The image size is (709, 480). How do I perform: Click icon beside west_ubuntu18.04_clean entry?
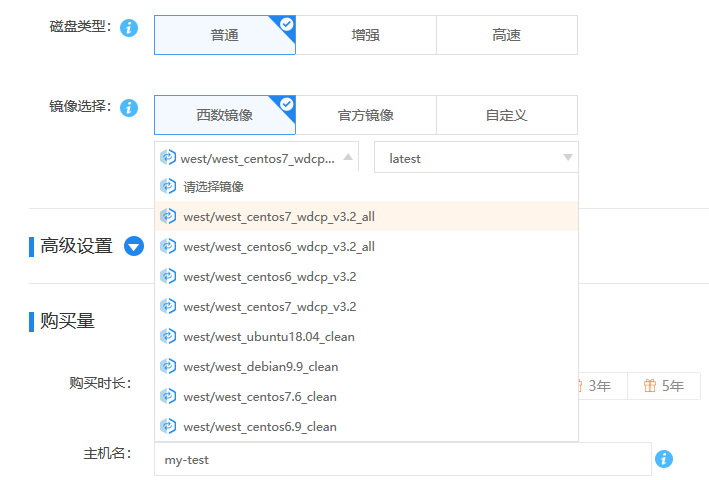pyautogui.click(x=168, y=336)
